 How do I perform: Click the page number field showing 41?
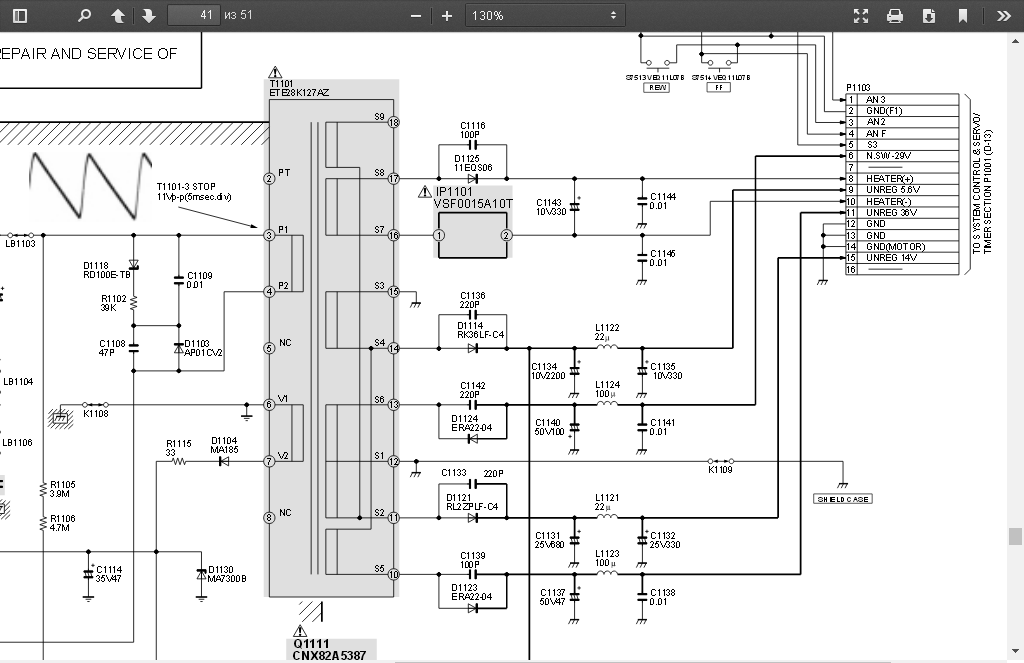pyautogui.click(x=194, y=16)
